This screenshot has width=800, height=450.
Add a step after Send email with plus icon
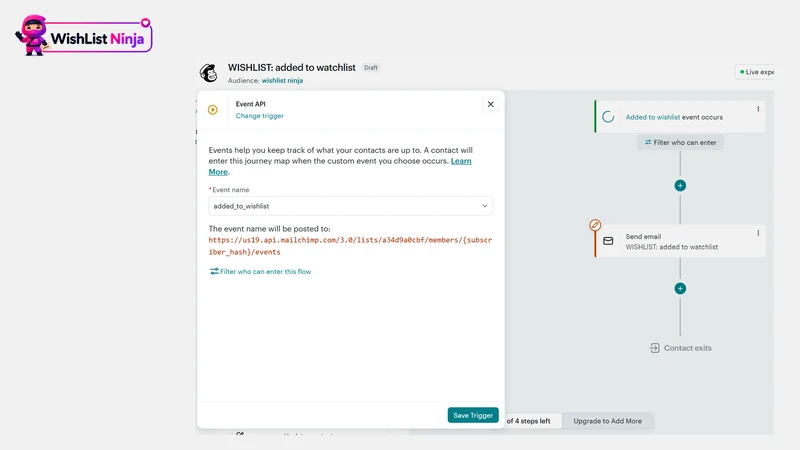click(680, 289)
